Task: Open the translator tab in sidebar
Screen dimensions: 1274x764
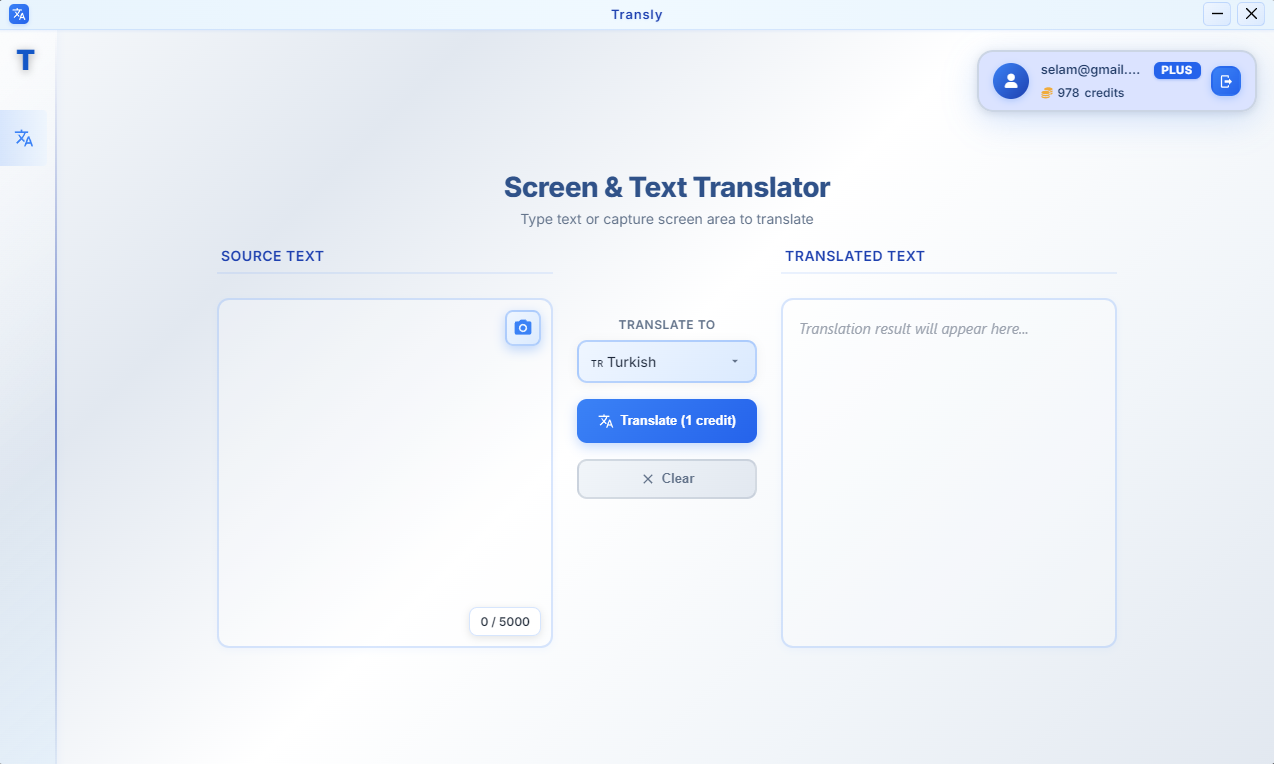Action: click(x=24, y=138)
